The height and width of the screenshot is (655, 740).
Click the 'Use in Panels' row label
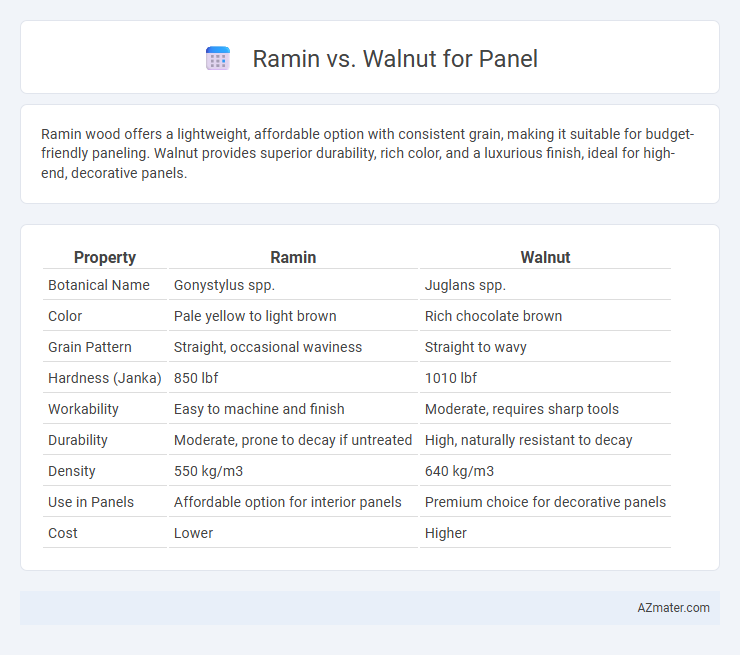point(91,502)
